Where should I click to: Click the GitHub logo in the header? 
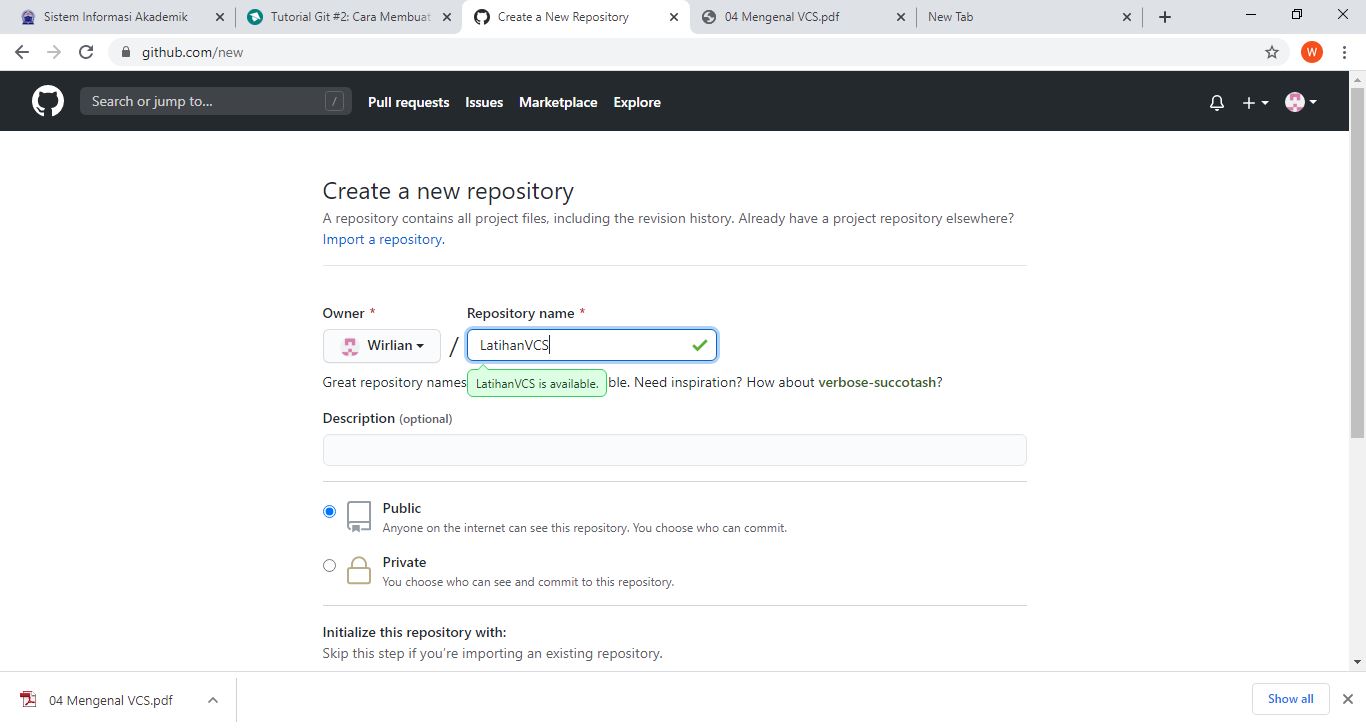point(47,101)
